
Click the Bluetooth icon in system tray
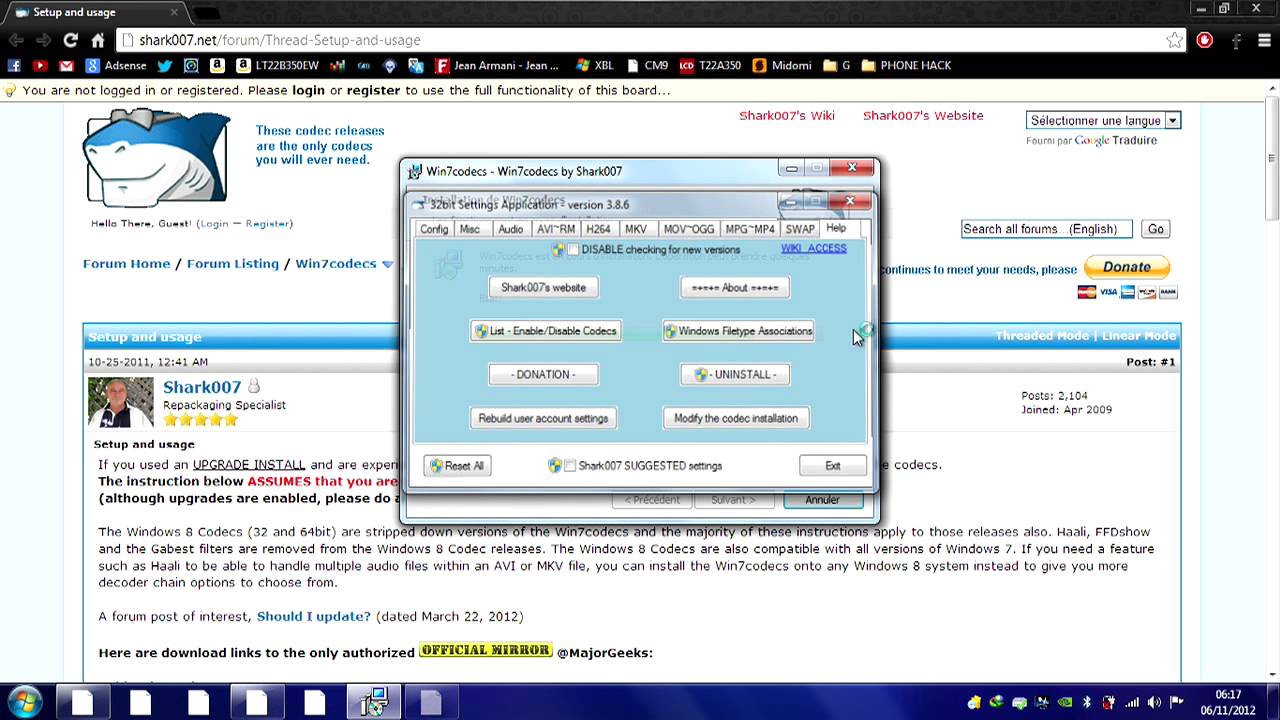[1087, 702]
